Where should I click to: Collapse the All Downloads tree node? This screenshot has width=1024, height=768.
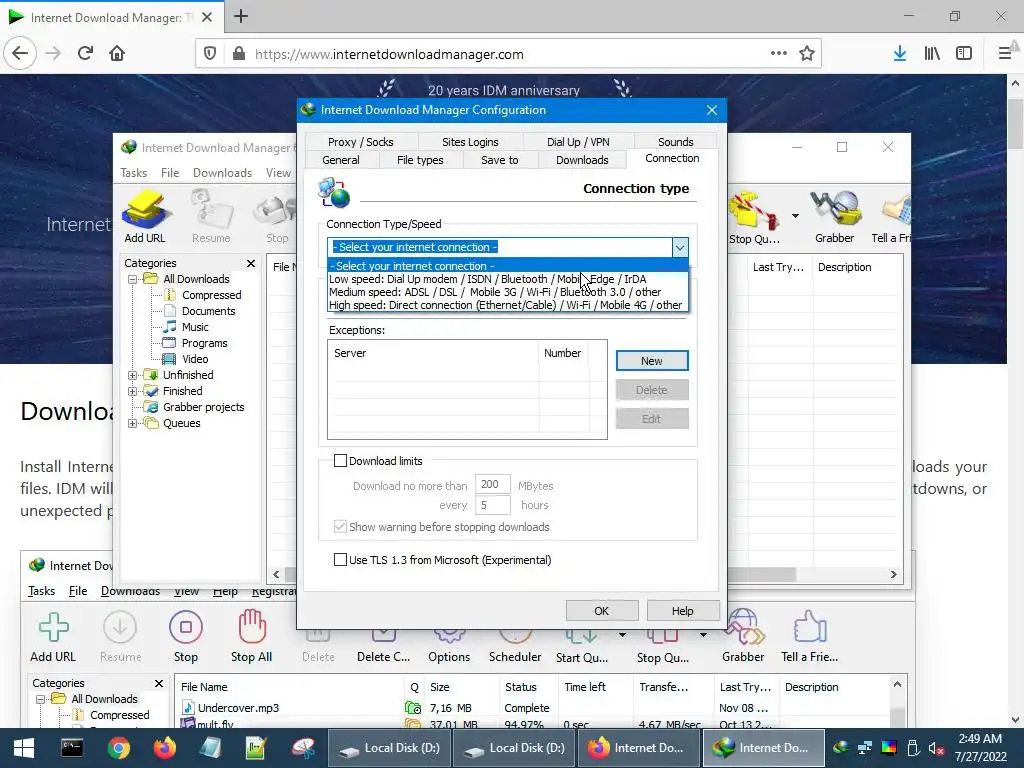[x=132, y=280]
